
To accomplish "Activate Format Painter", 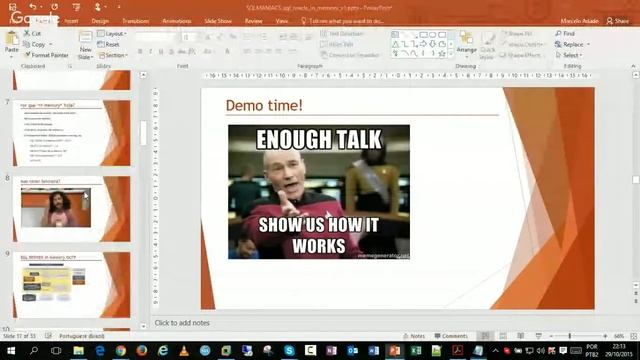I will pos(46,55).
